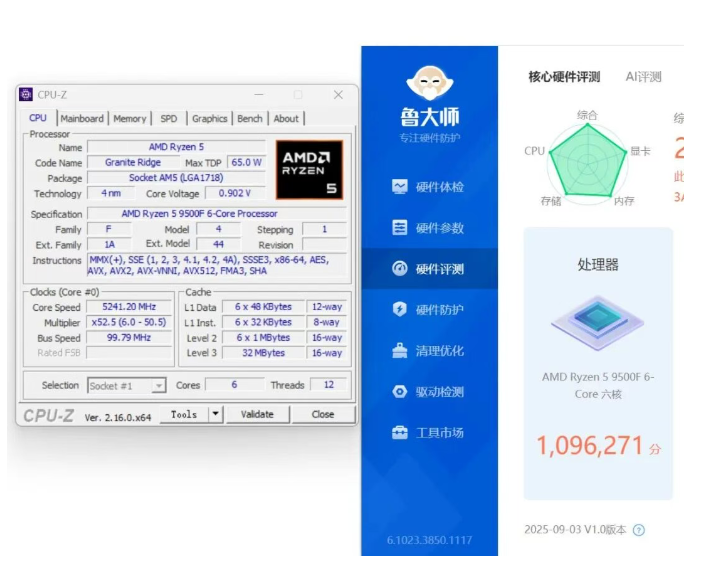This screenshot has height=572, width=702.
Task: Click the help question mark beside V1.0版本
Action: [639, 530]
